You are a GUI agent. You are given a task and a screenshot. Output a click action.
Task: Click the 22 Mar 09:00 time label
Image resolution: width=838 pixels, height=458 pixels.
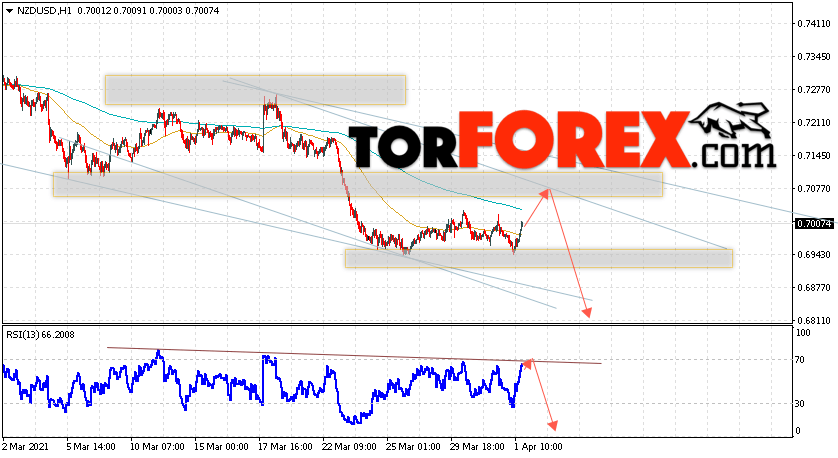click(350, 446)
